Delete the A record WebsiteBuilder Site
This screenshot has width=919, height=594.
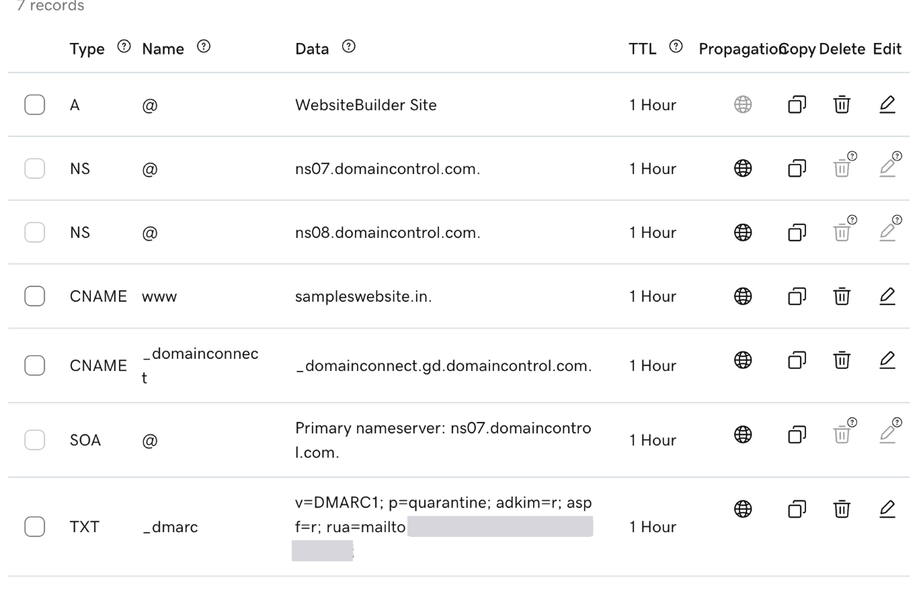[x=842, y=104]
